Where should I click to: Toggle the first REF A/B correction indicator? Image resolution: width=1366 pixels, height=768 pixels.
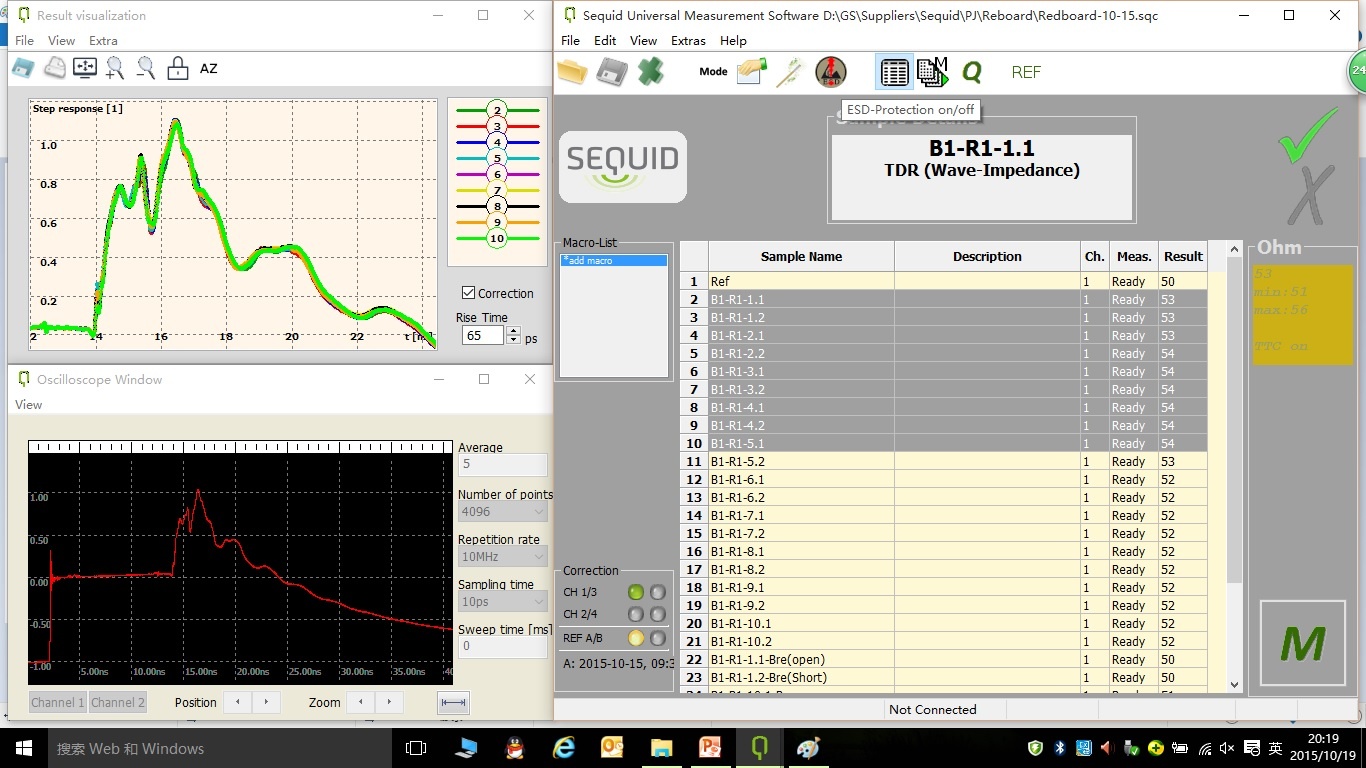(x=636, y=638)
